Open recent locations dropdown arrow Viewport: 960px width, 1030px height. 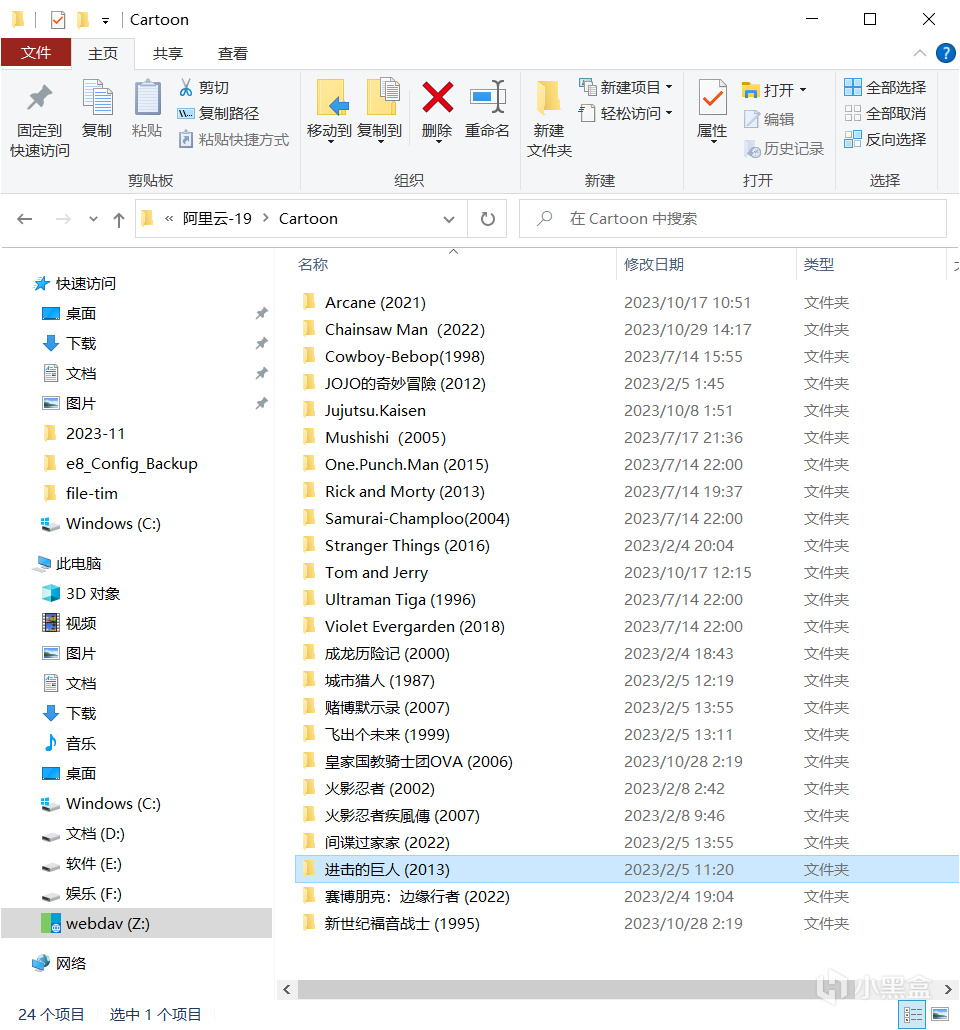tap(93, 219)
